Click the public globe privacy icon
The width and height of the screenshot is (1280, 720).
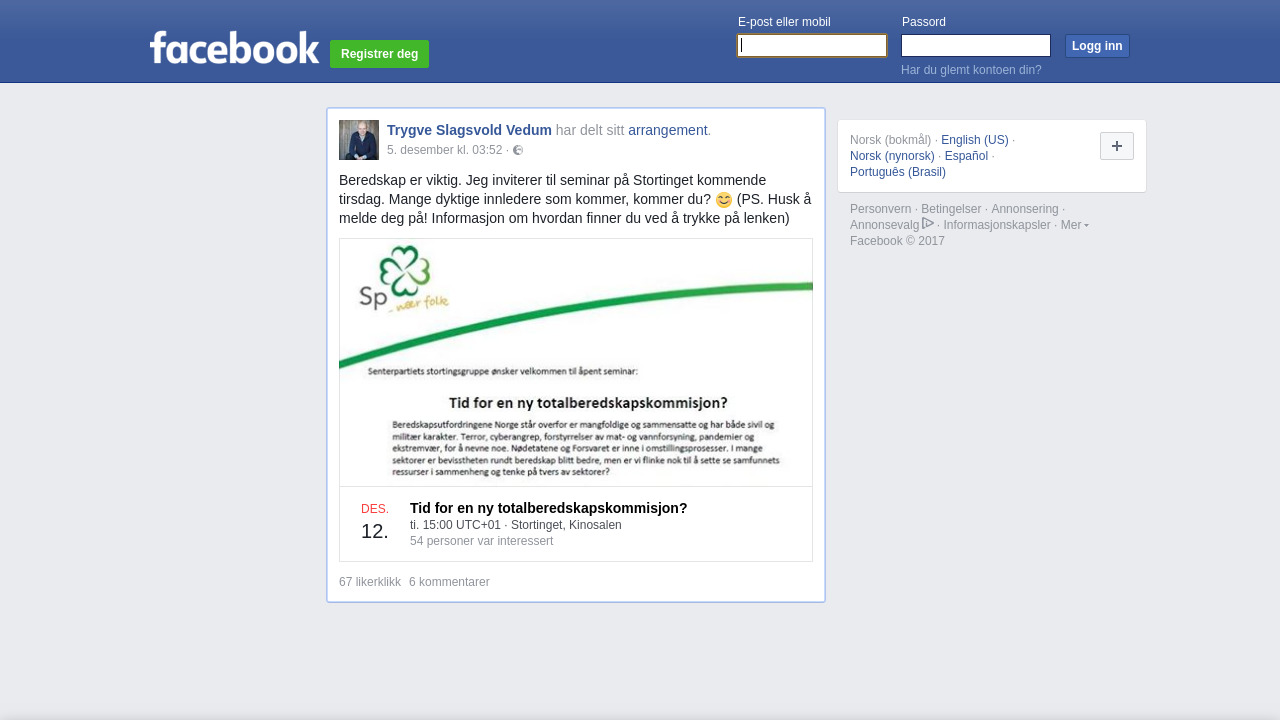[x=518, y=150]
